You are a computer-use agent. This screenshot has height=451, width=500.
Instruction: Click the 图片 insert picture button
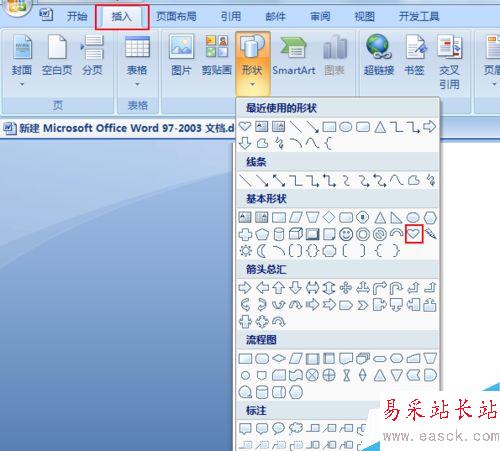pos(181,55)
